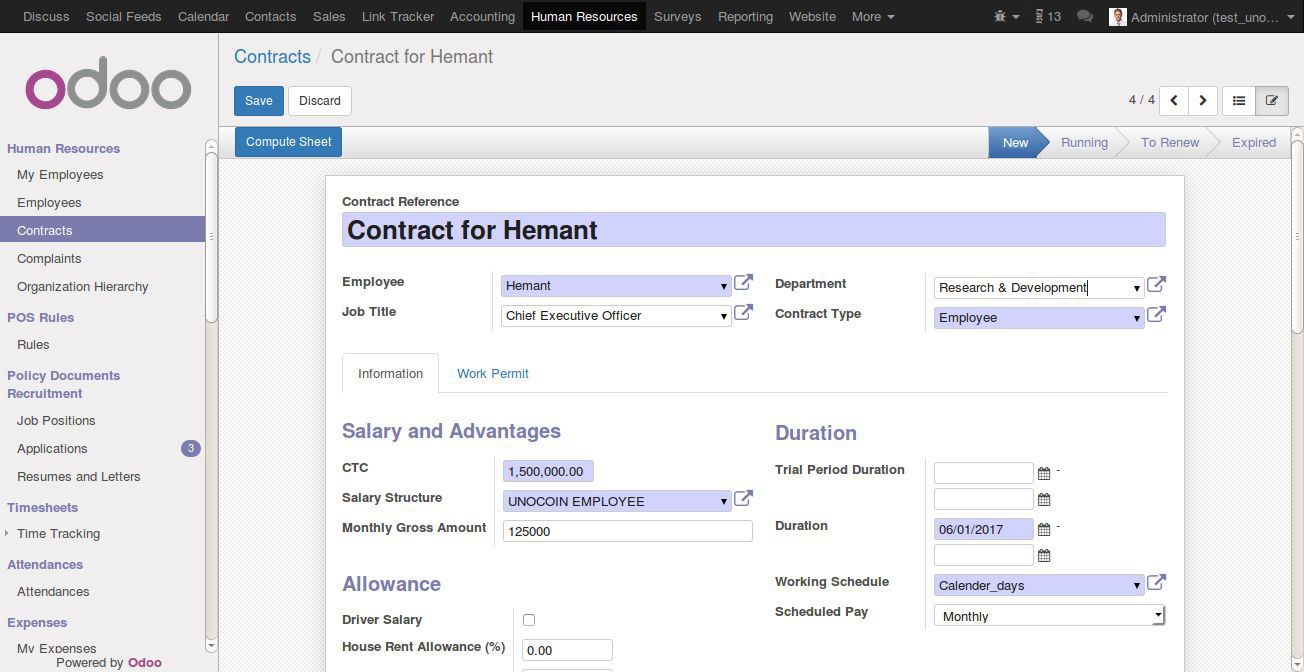
Task: Expand the Department dropdown
Action: click(x=1137, y=288)
